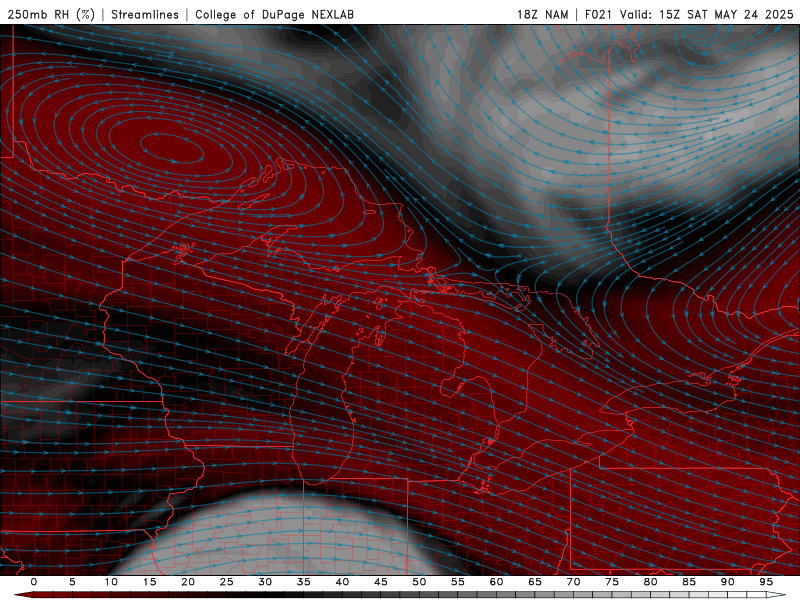The width and height of the screenshot is (800, 600).
Task: Click the '40' value on the RH scale
Action: (342, 582)
